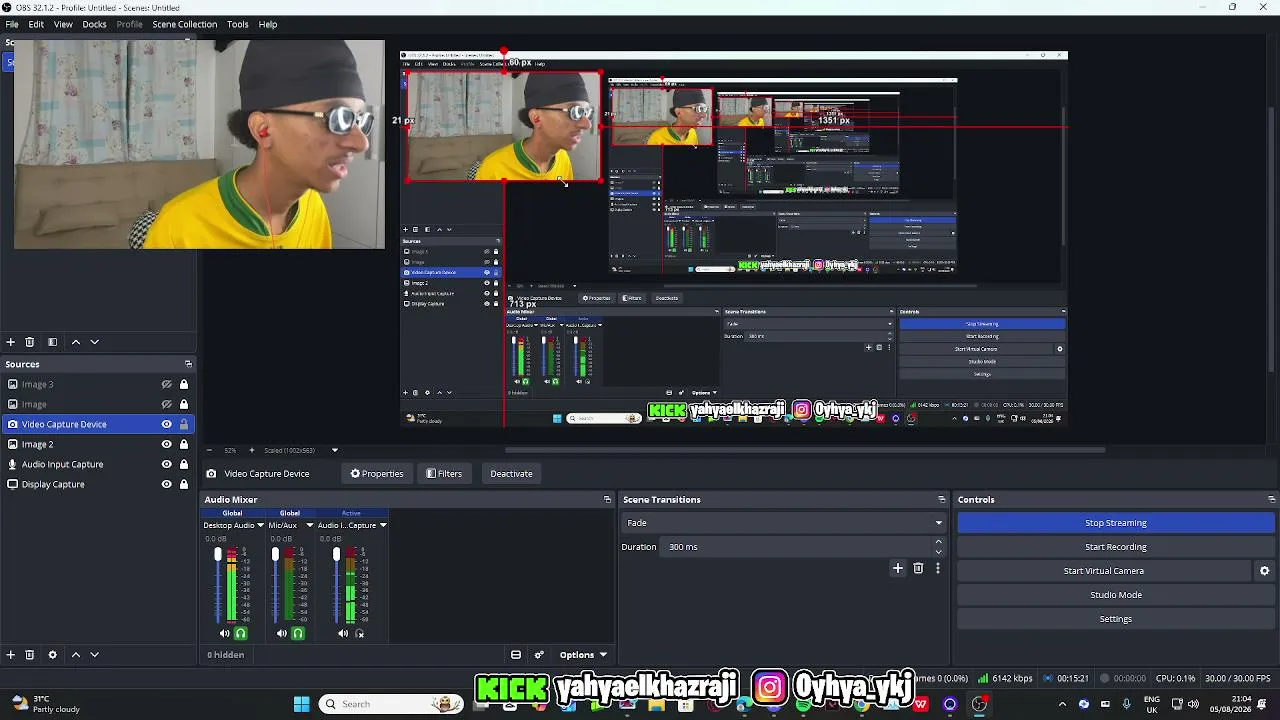
Task: Open the Edit menu
Action: click(x=36, y=24)
